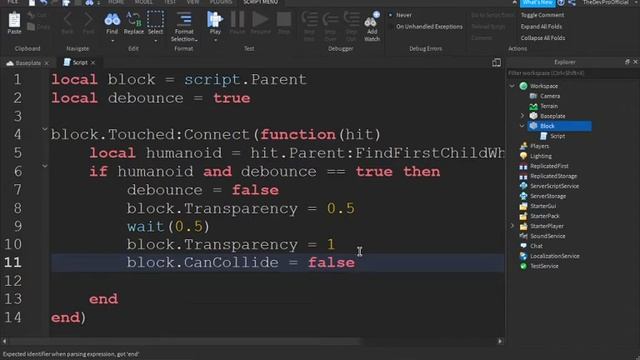Select the Terrain item in Explorer
The width and height of the screenshot is (640, 360).
click(549, 106)
